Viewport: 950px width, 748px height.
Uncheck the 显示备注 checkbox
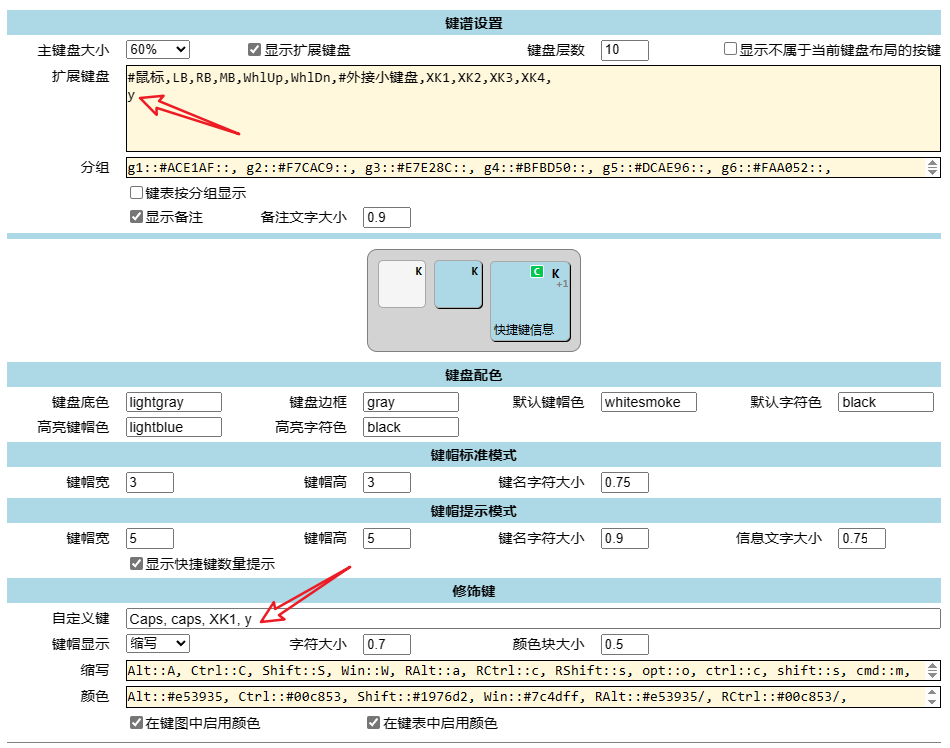(x=136, y=217)
